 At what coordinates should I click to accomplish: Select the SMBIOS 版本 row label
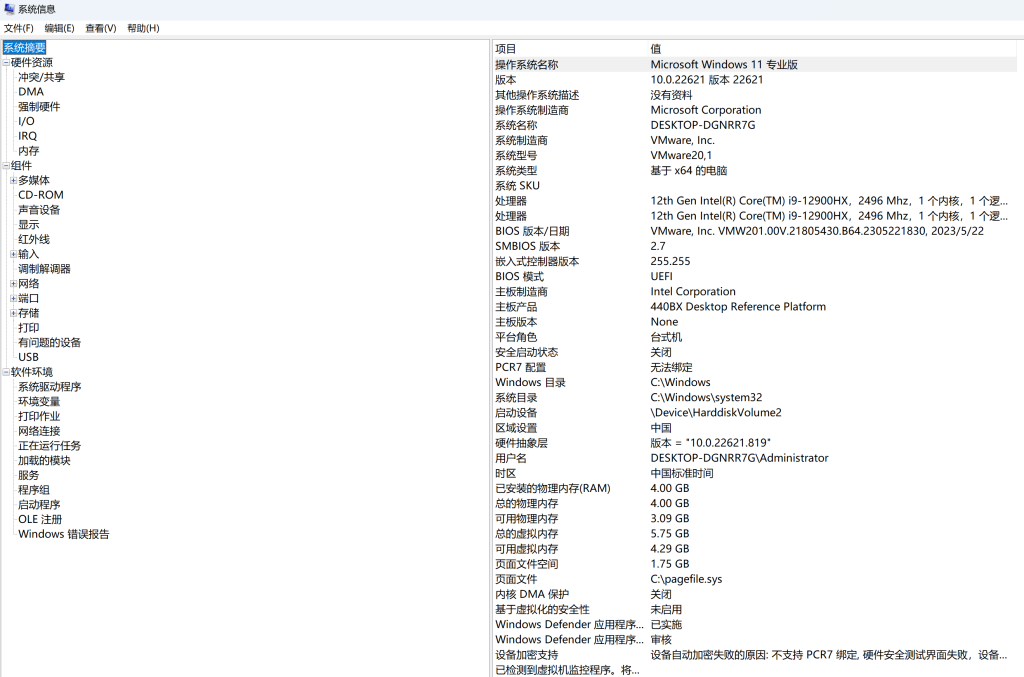[x=528, y=246]
